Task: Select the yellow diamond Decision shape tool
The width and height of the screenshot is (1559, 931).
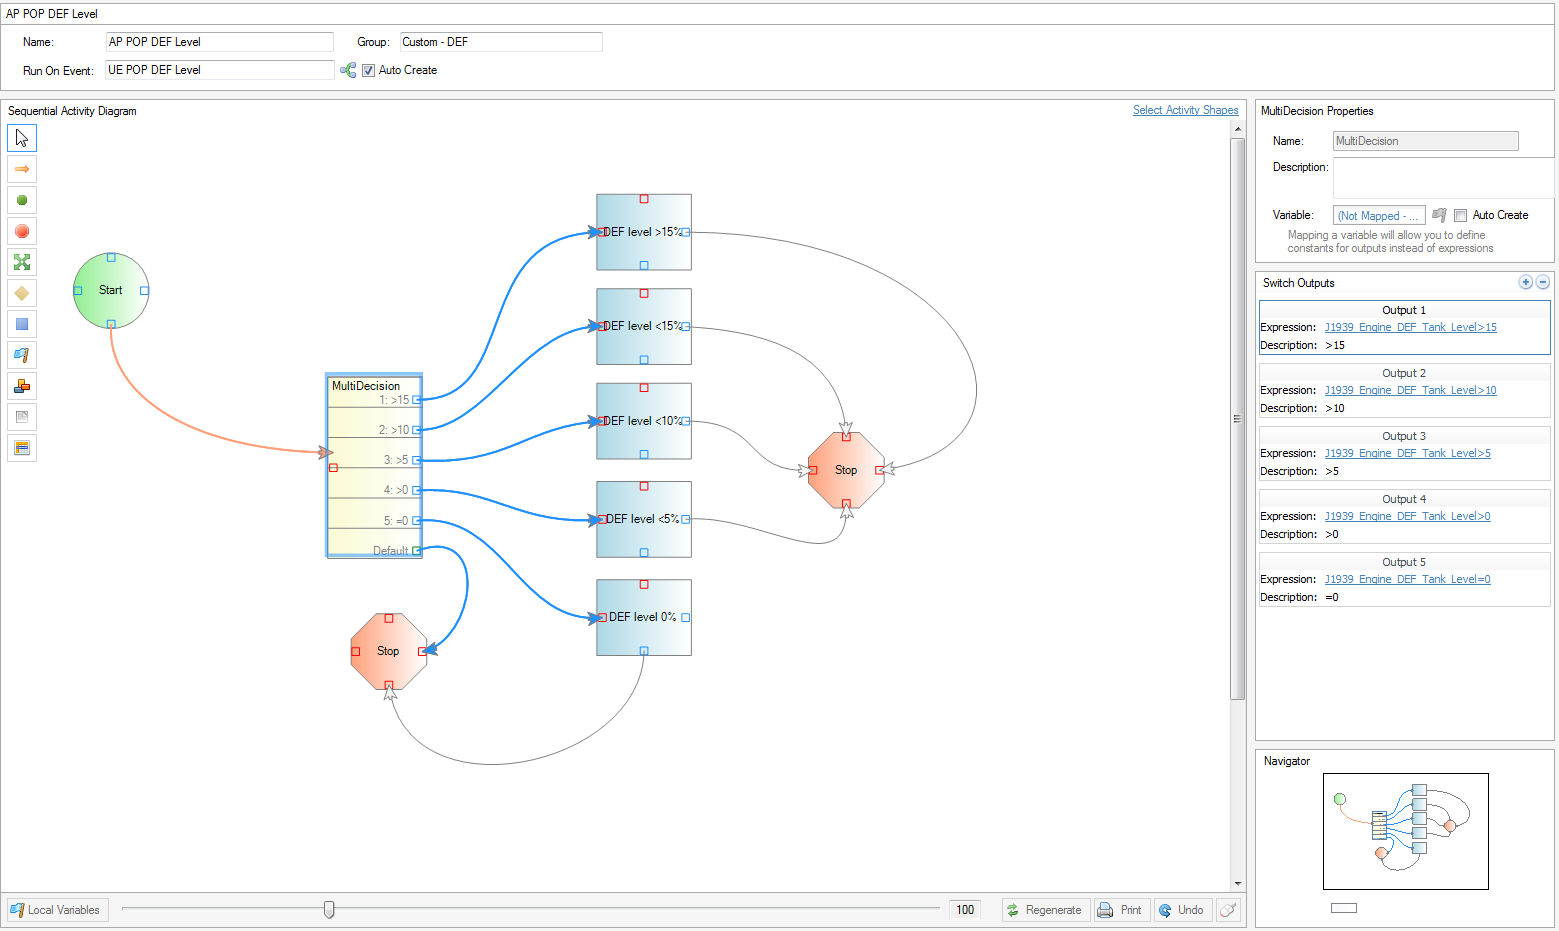Action: click(22, 293)
